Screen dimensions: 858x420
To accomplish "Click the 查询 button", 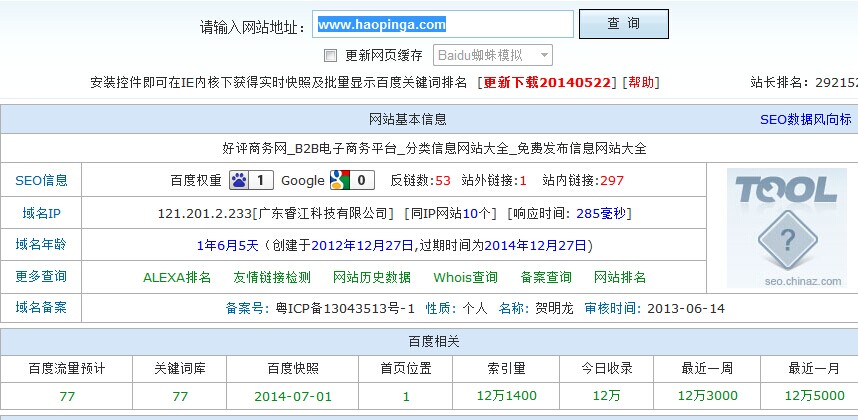I will [624, 24].
